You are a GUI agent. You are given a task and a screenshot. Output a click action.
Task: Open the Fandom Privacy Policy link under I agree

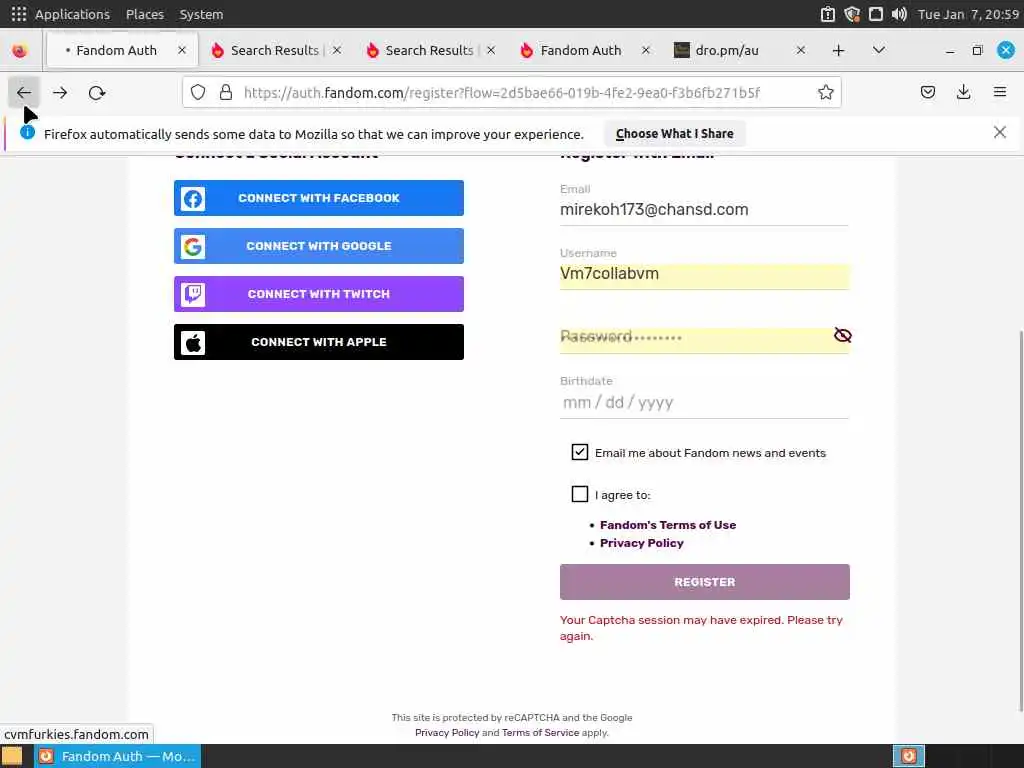[641, 543]
